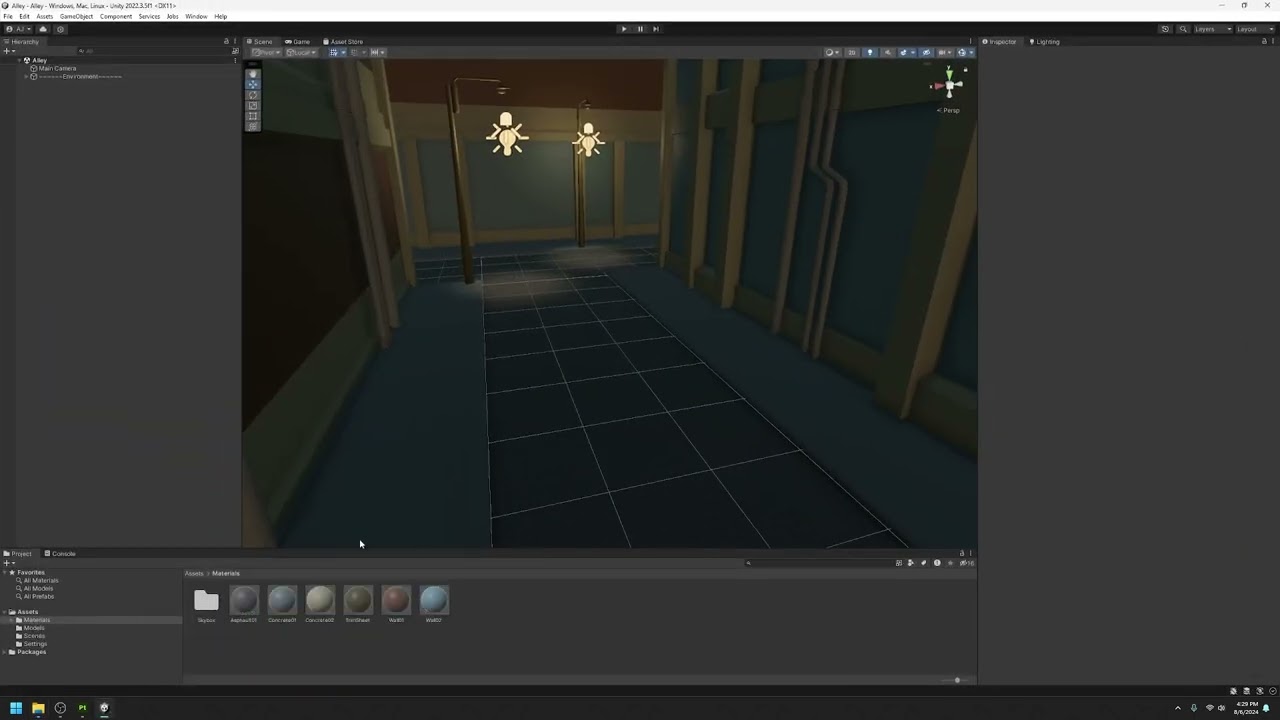Select the Scale tool in the scene overlay
This screenshot has width=1280, height=720.
coord(253,105)
